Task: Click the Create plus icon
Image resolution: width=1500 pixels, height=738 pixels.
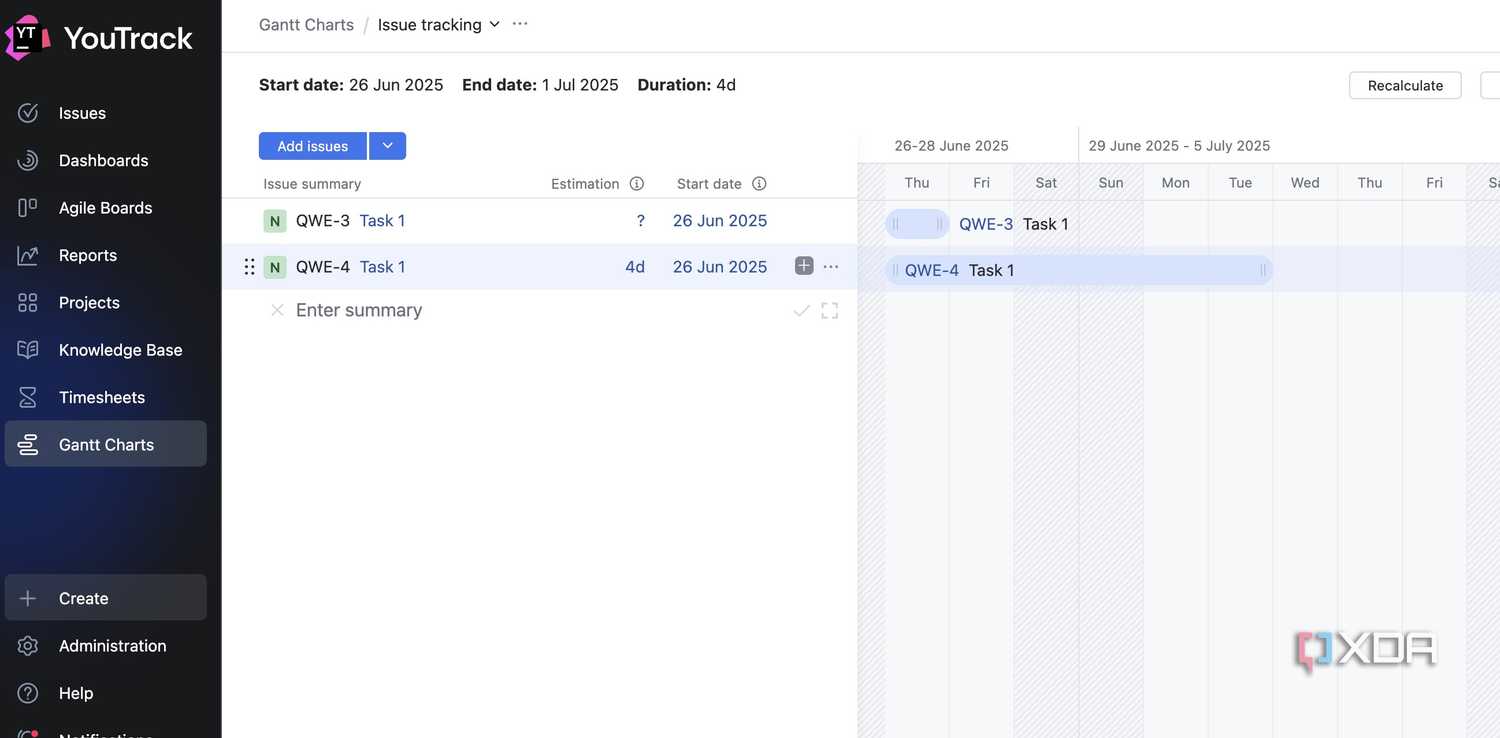Action: tap(28, 598)
